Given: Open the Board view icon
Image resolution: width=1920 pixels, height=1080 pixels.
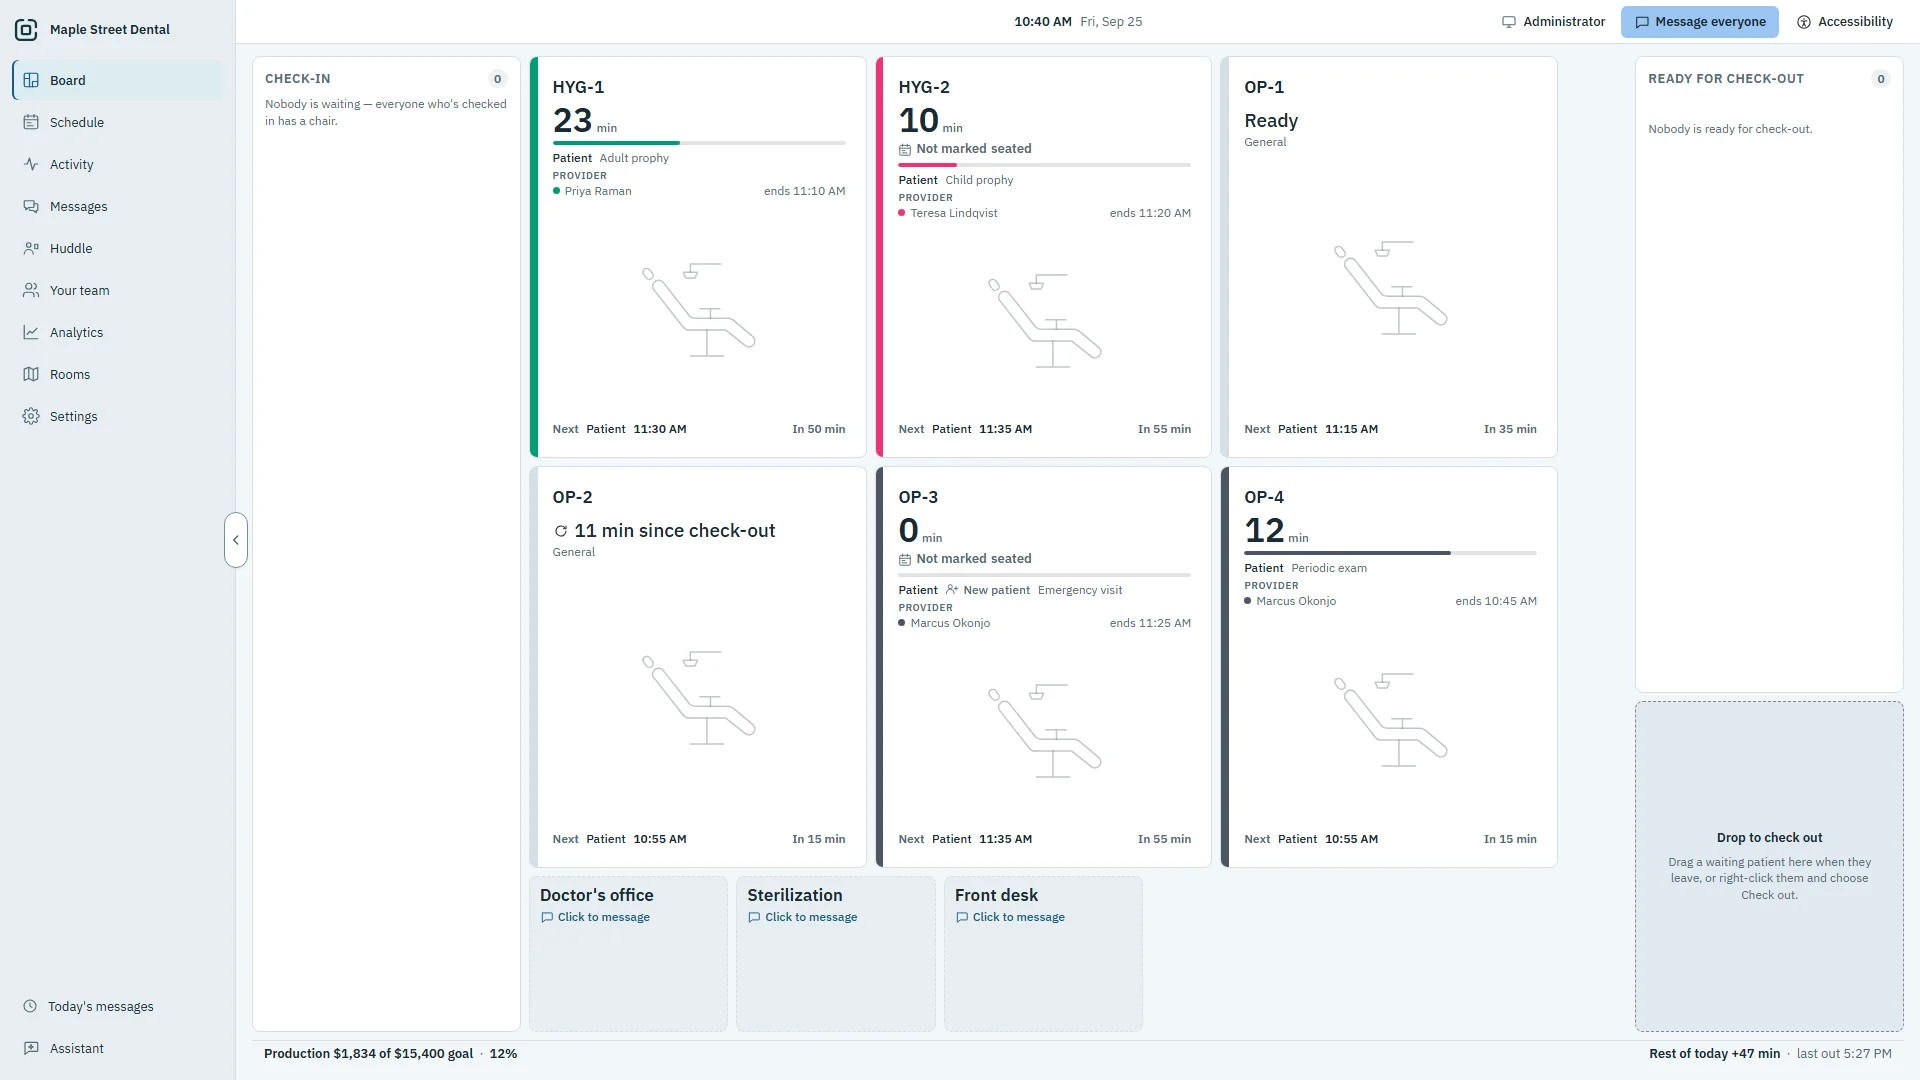Looking at the screenshot, I should pos(31,80).
